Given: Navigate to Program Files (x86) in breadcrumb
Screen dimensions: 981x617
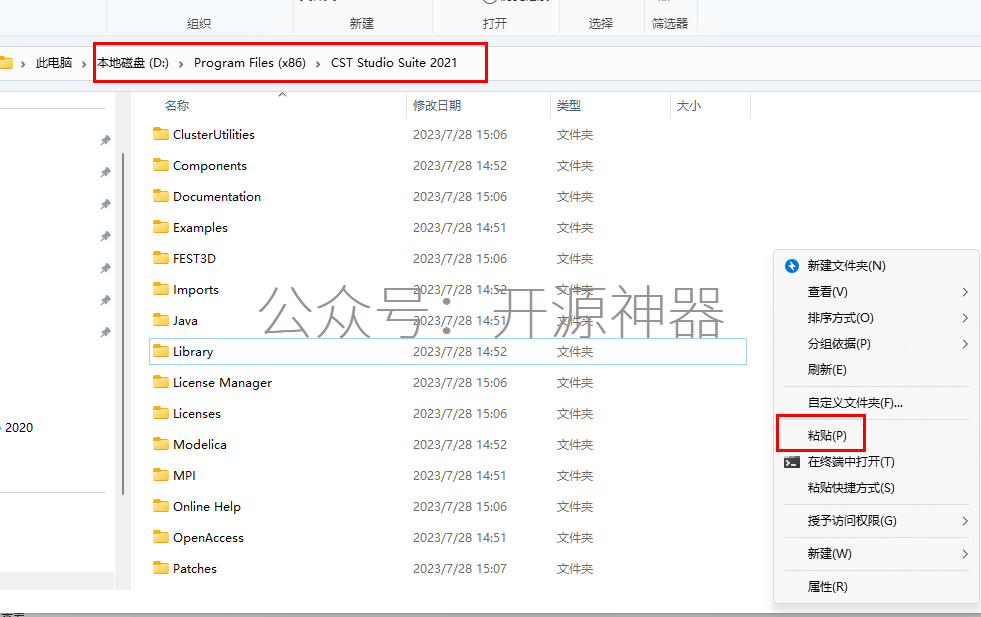Looking at the screenshot, I should [x=250, y=63].
